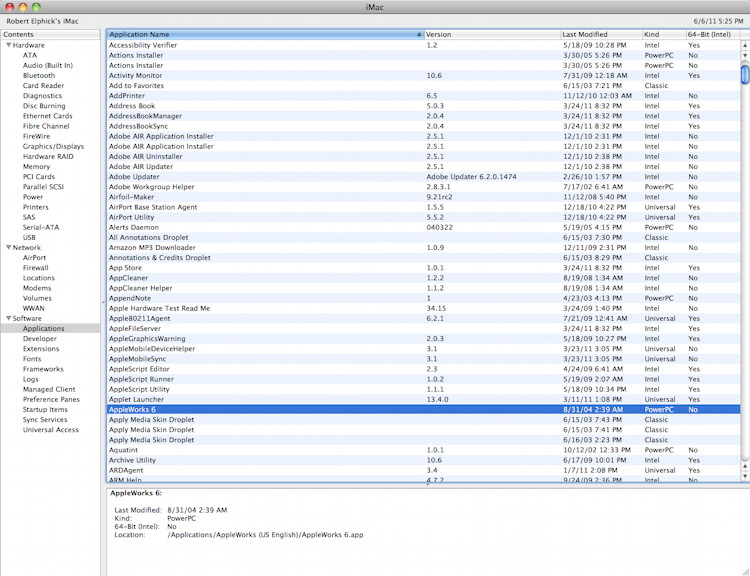The width and height of the screenshot is (750, 576).
Task: Collapse the Software section triangle
Action: 8,318
